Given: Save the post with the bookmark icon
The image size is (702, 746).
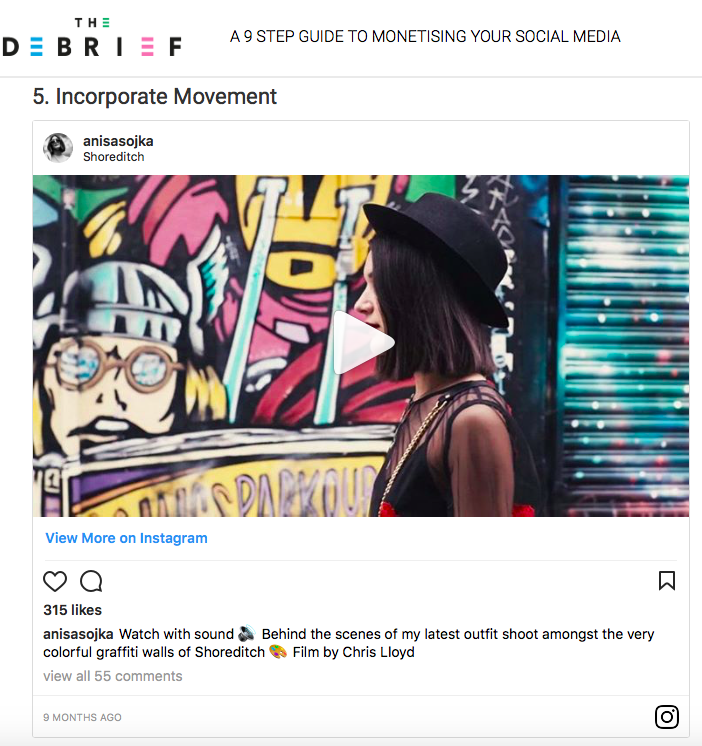Looking at the screenshot, I should click(667, 580).
